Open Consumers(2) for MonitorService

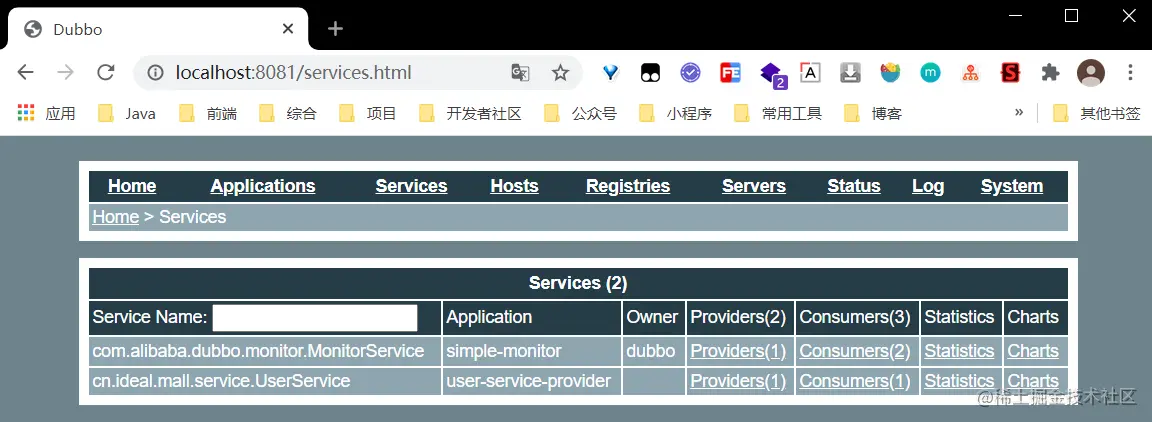[x=855, y=351]
